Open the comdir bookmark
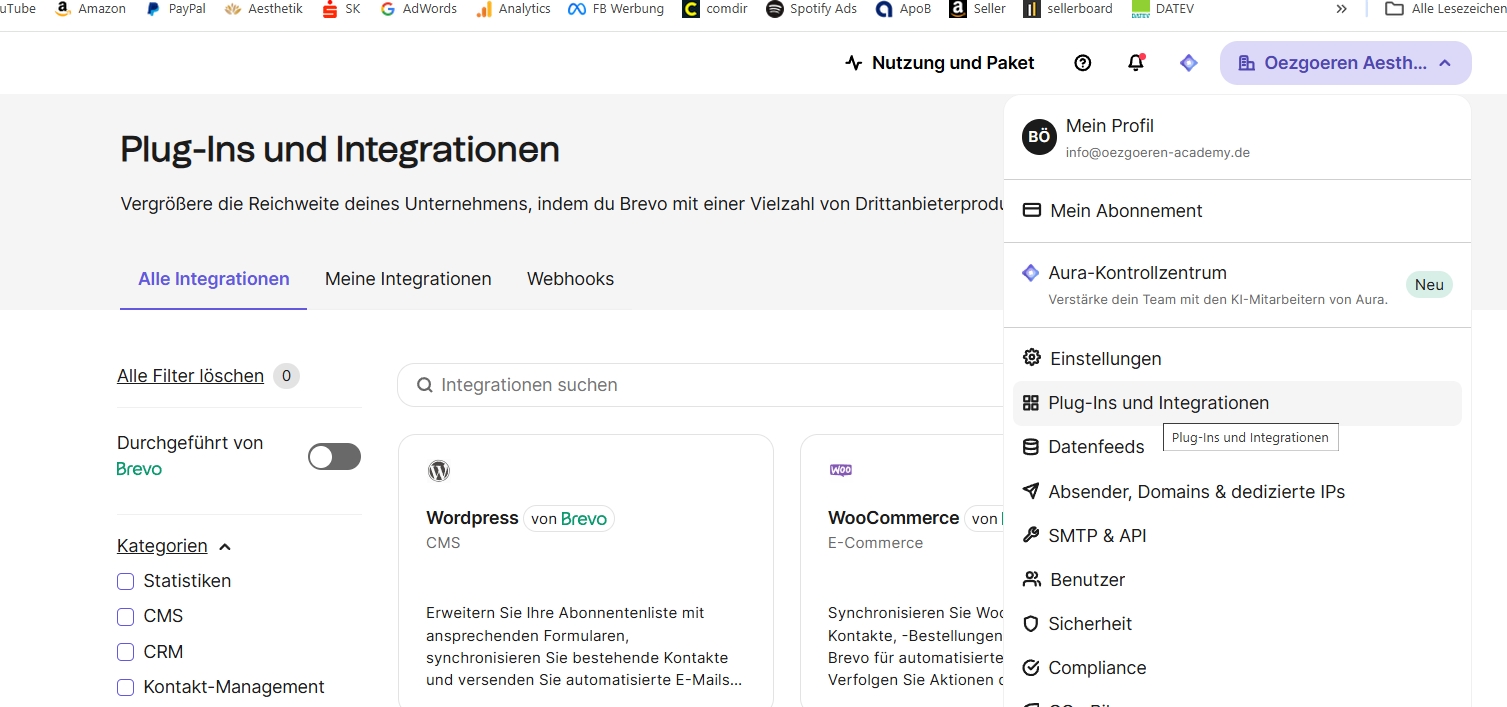Image resolution: width=1507 pixels, height=707 pixels. tap(715, 9)
